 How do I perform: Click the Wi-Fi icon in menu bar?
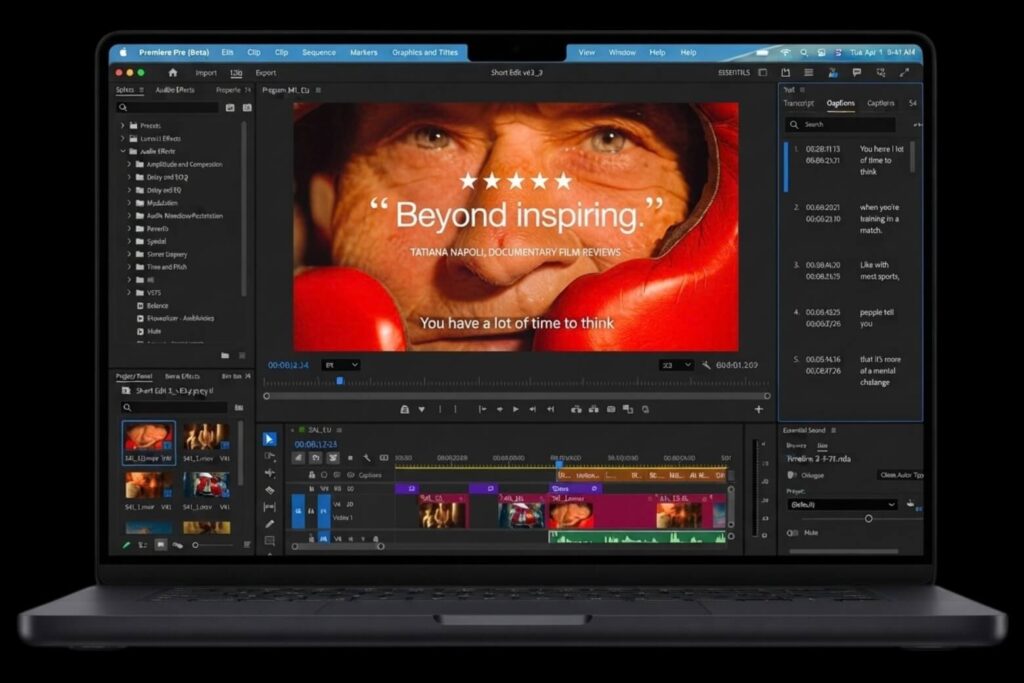pyautogui.click(x=786, y=52)
